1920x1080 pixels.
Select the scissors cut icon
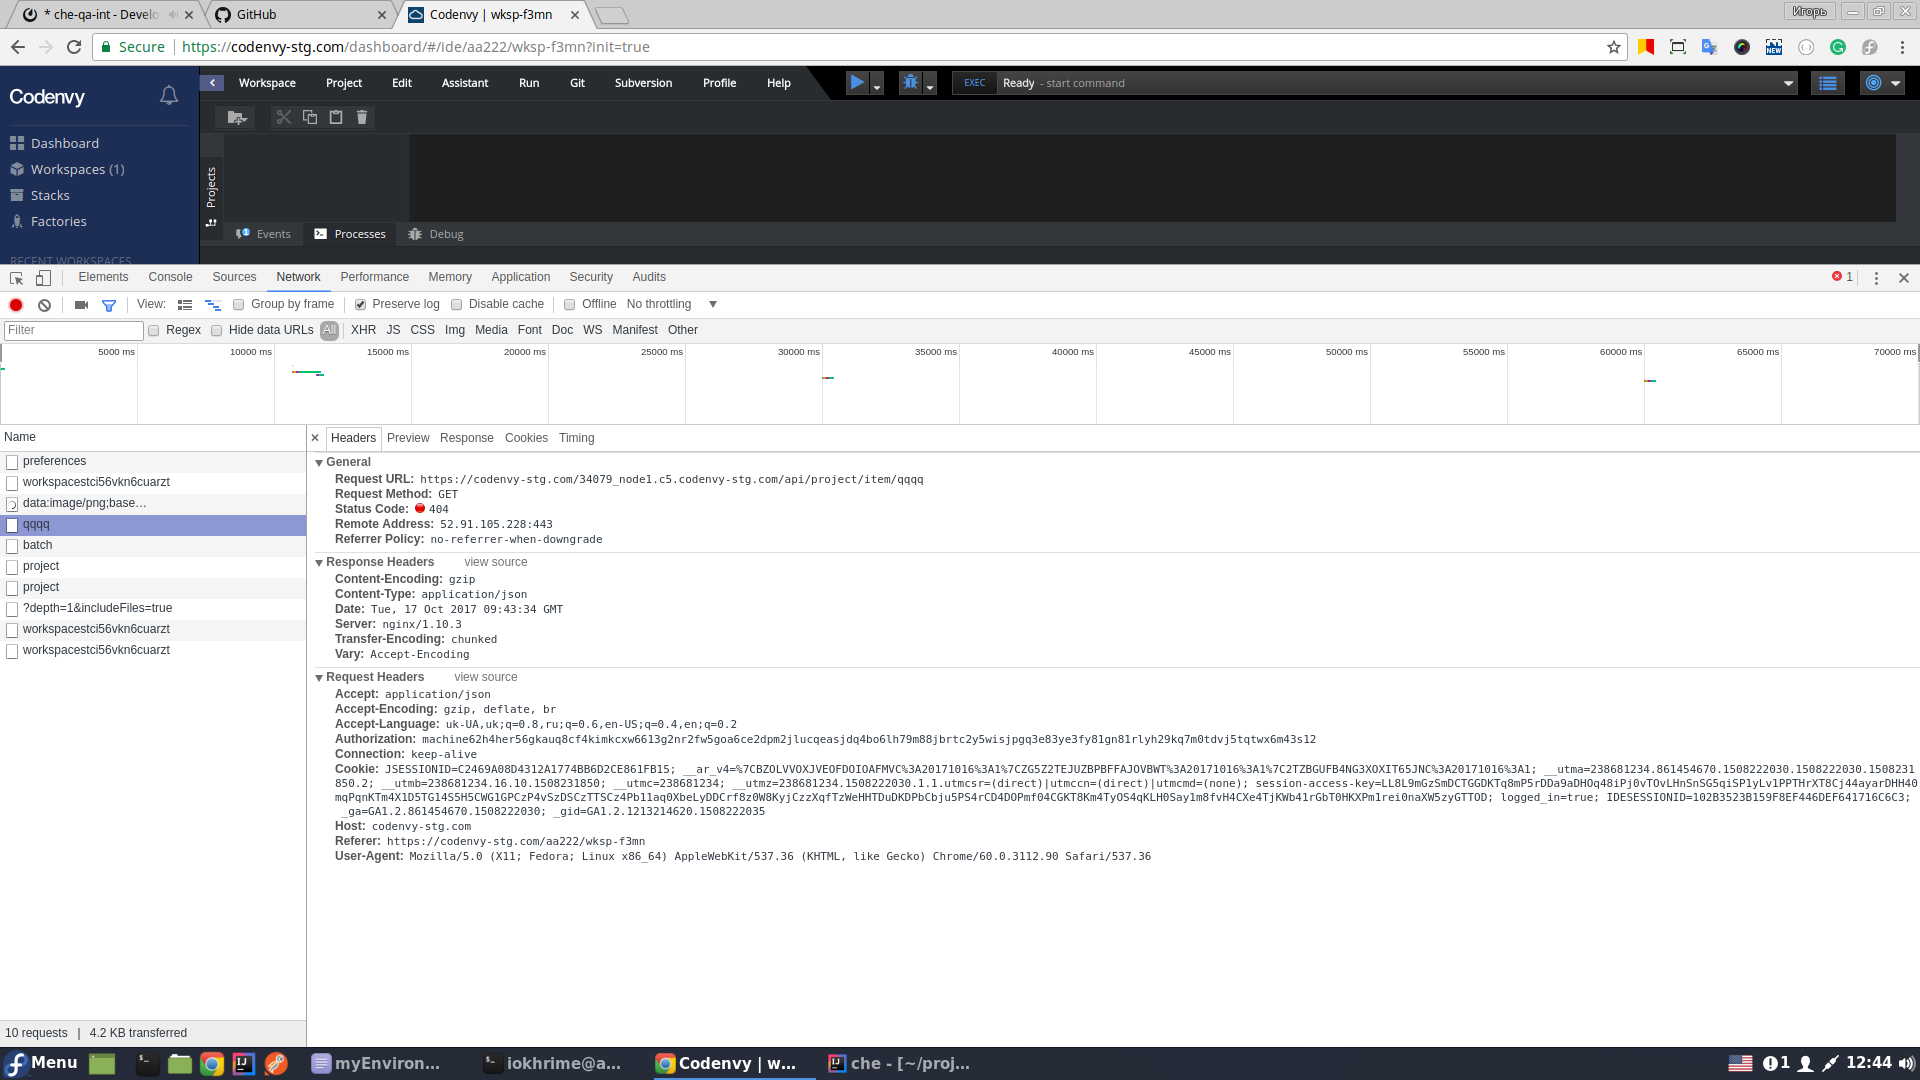(x=284, y=117)
